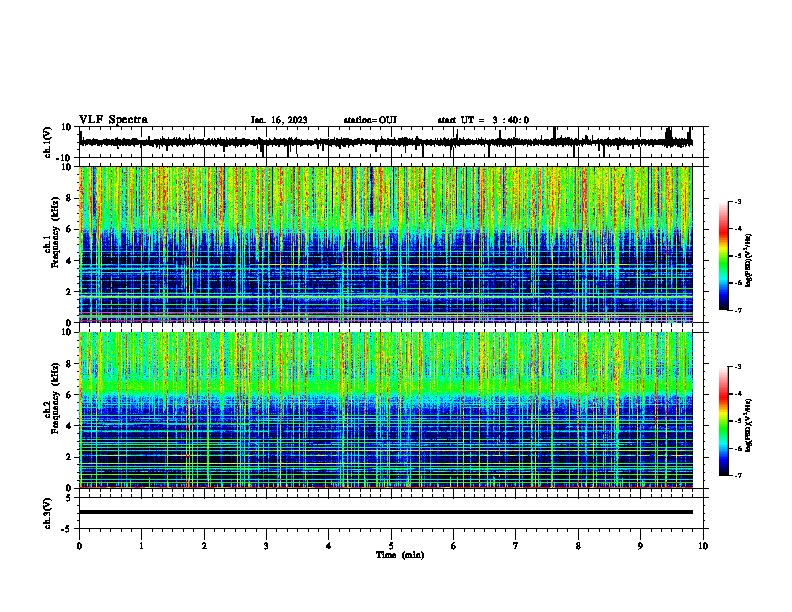Click the "2" kHz tick on ch.2 spectrogram

[69, 457]
